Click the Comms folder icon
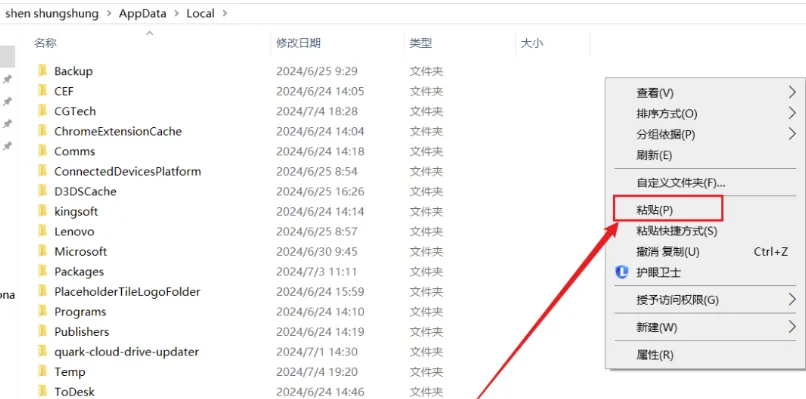Viewport: 806px width, 399px height. point(43,151)
